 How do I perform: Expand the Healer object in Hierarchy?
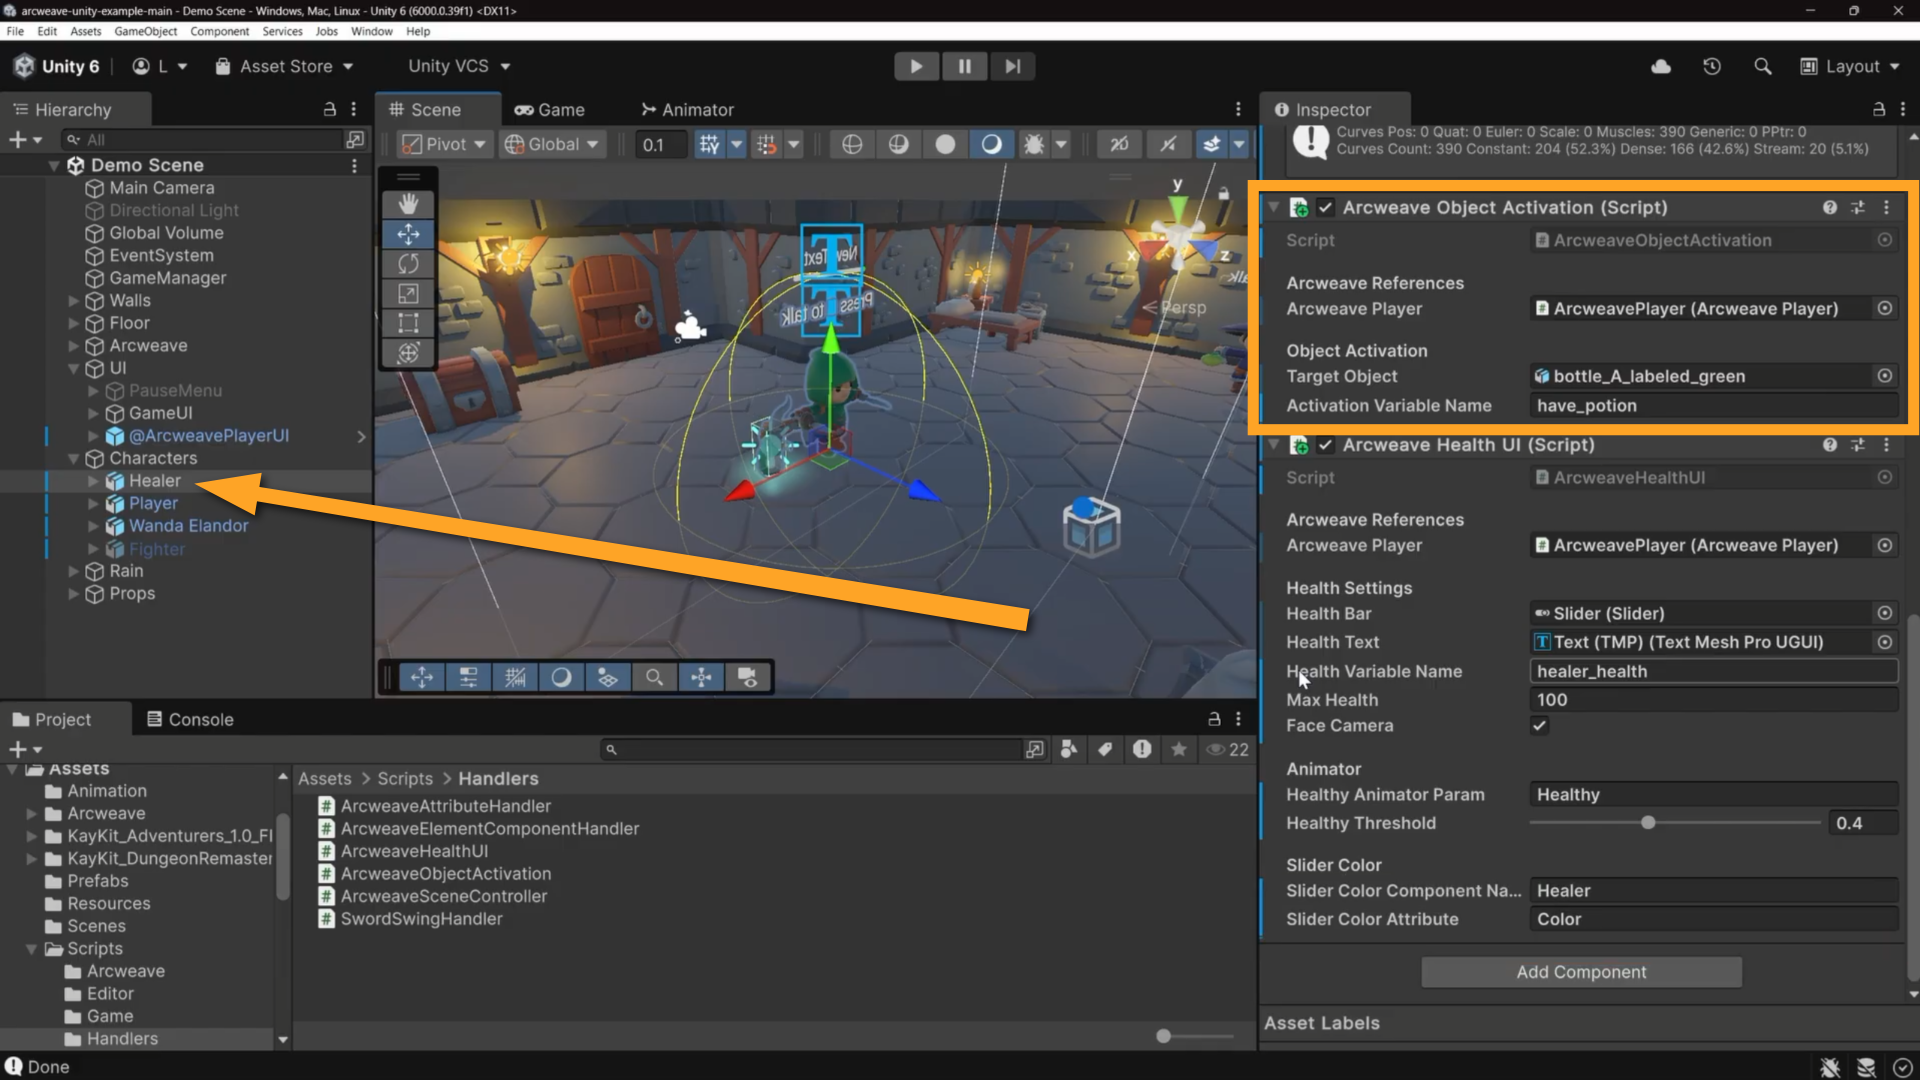pos(93,481)
